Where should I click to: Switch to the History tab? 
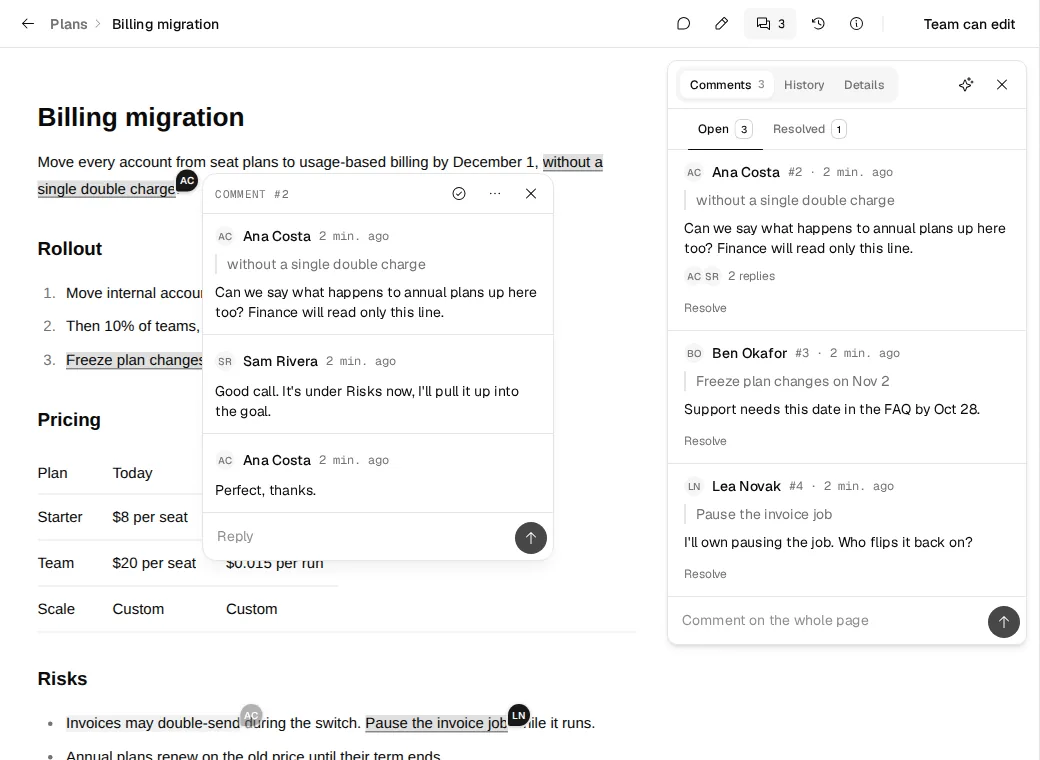coord(804,85)
